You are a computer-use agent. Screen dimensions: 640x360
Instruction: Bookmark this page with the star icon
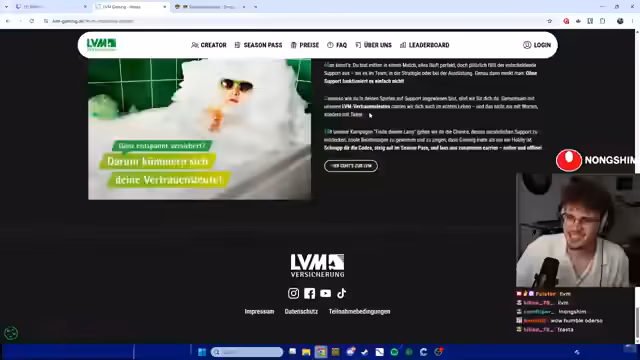tap(549, 21)
